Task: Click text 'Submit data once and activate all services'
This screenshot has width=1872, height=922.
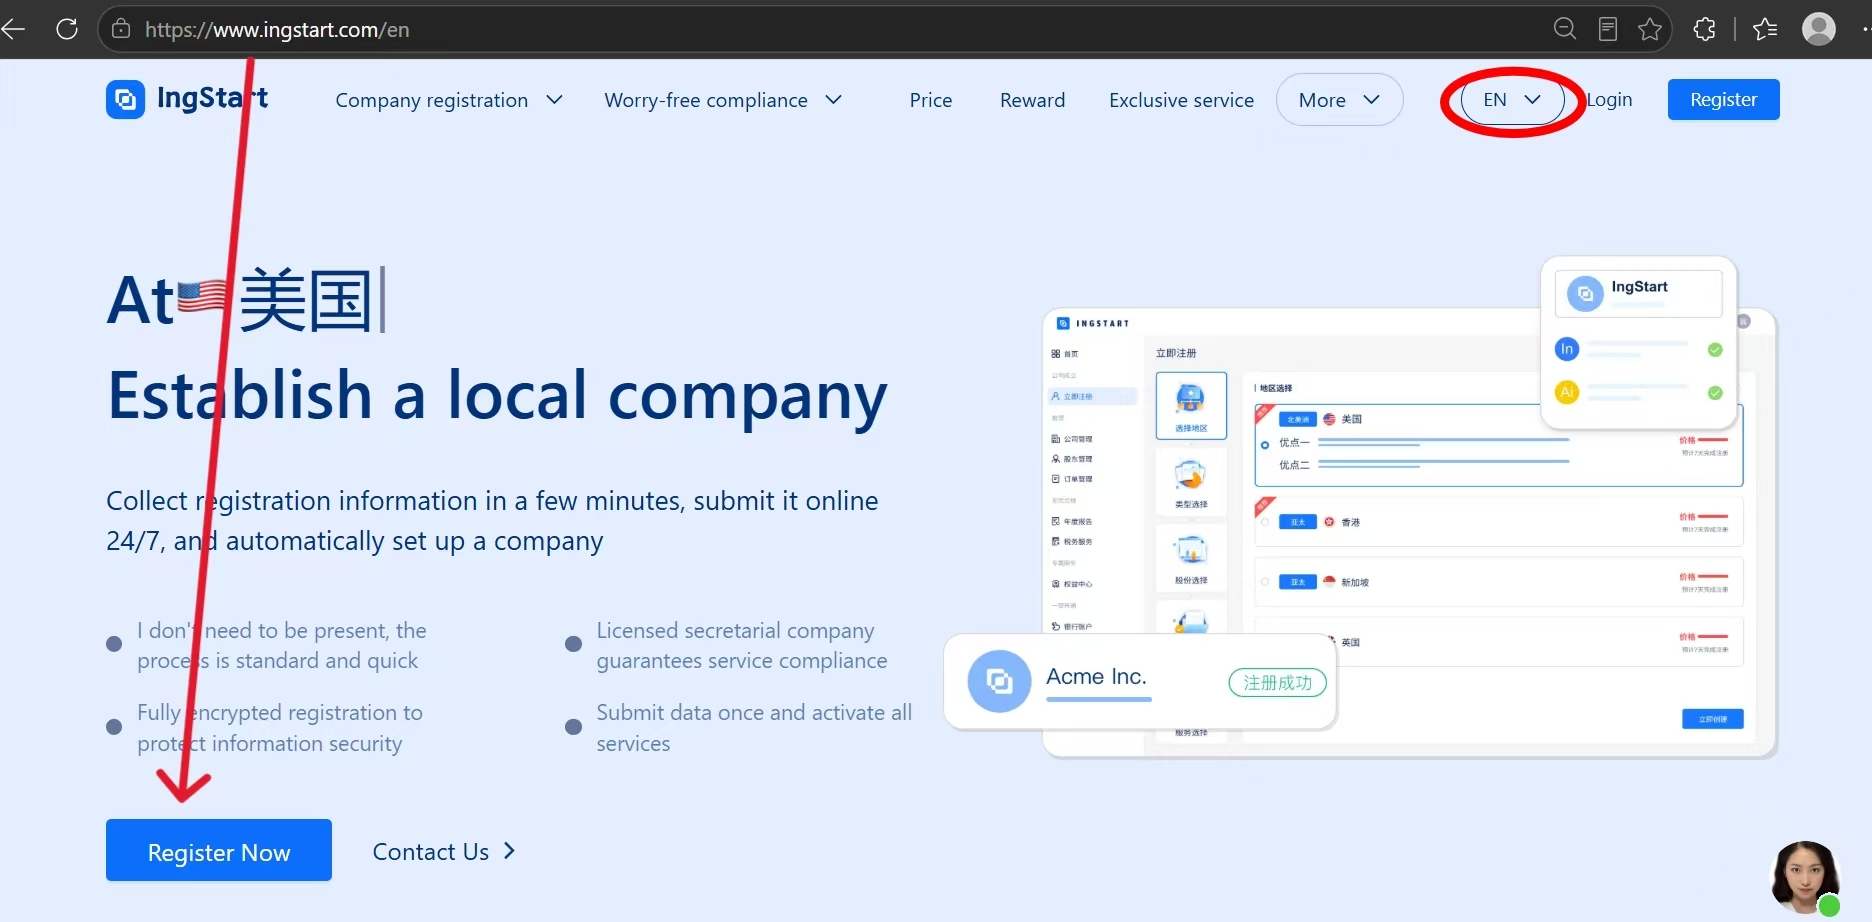Action: (754, 728)
